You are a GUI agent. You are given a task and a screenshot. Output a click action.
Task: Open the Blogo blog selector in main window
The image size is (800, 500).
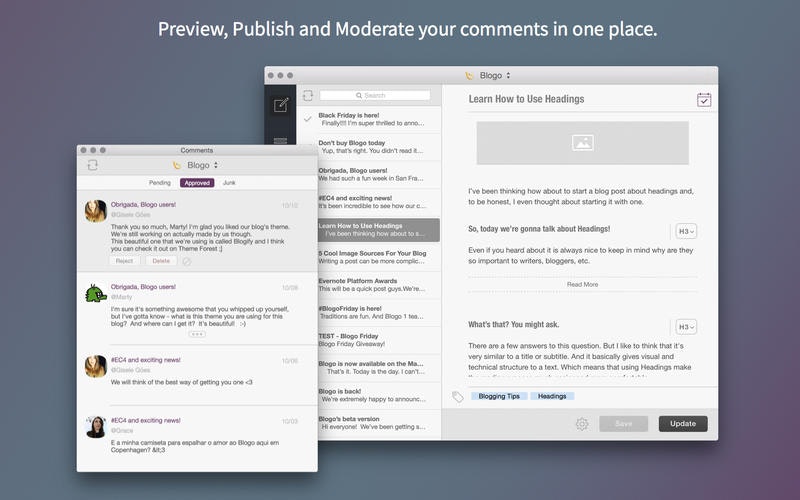coord(494,76)
